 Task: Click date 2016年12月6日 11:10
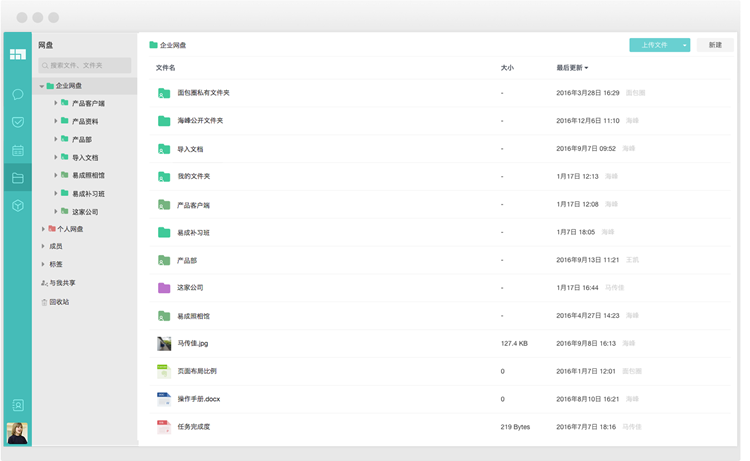pos(587,121)
